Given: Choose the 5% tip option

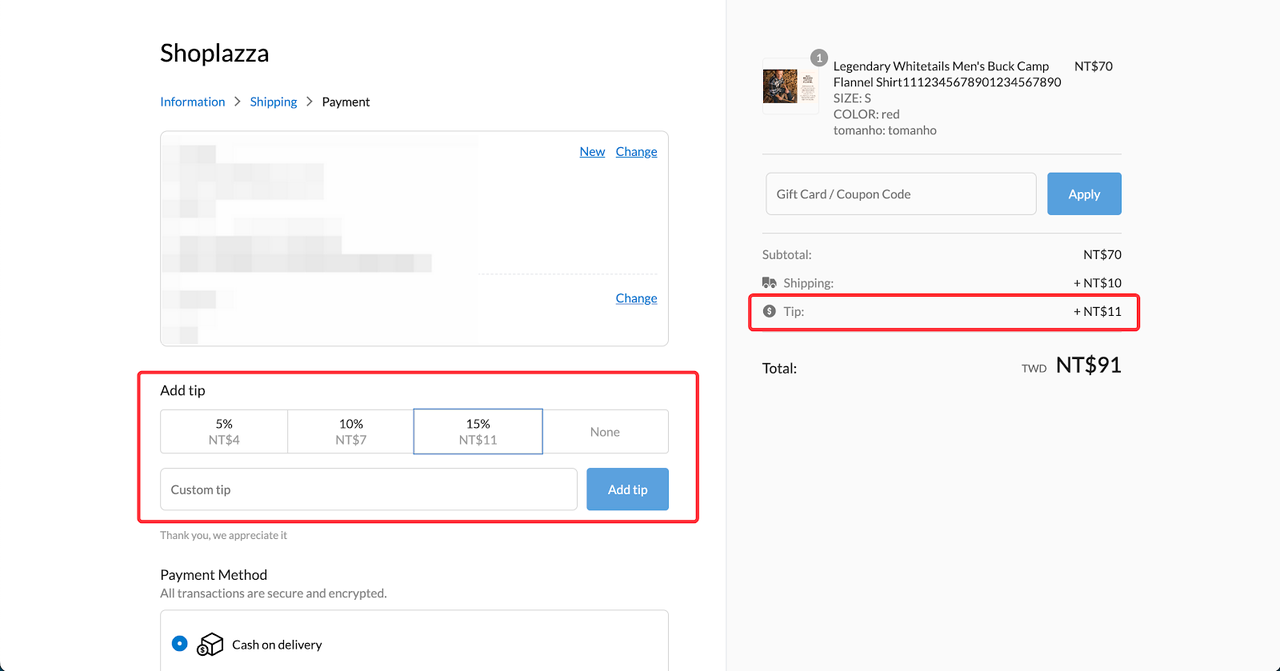Looking at the screenshot, I should click(224, 432).
